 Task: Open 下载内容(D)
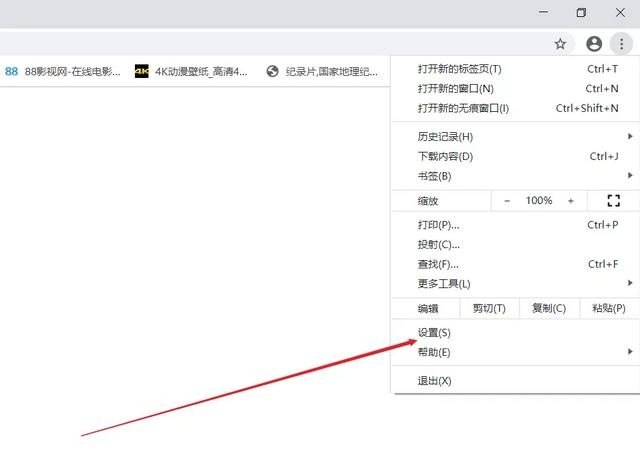[x=516, y=156]
